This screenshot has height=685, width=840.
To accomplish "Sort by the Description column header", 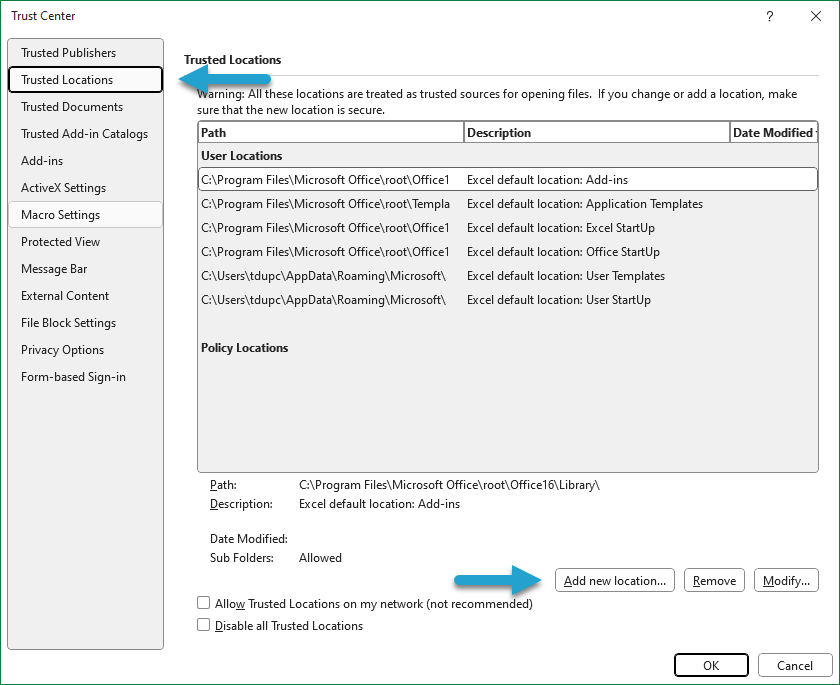I will [x=597, y=132].
